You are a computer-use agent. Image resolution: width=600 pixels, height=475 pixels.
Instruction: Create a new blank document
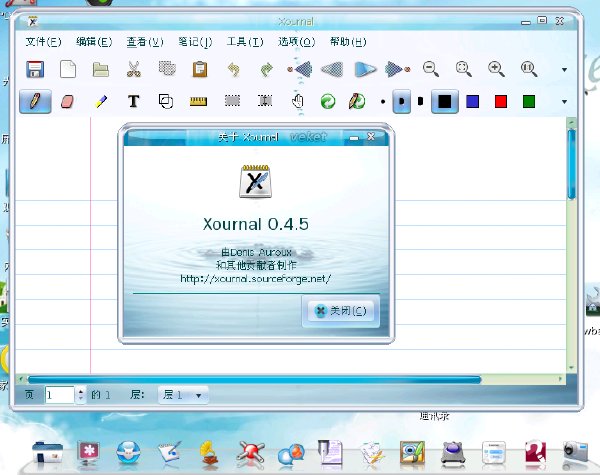68,70
